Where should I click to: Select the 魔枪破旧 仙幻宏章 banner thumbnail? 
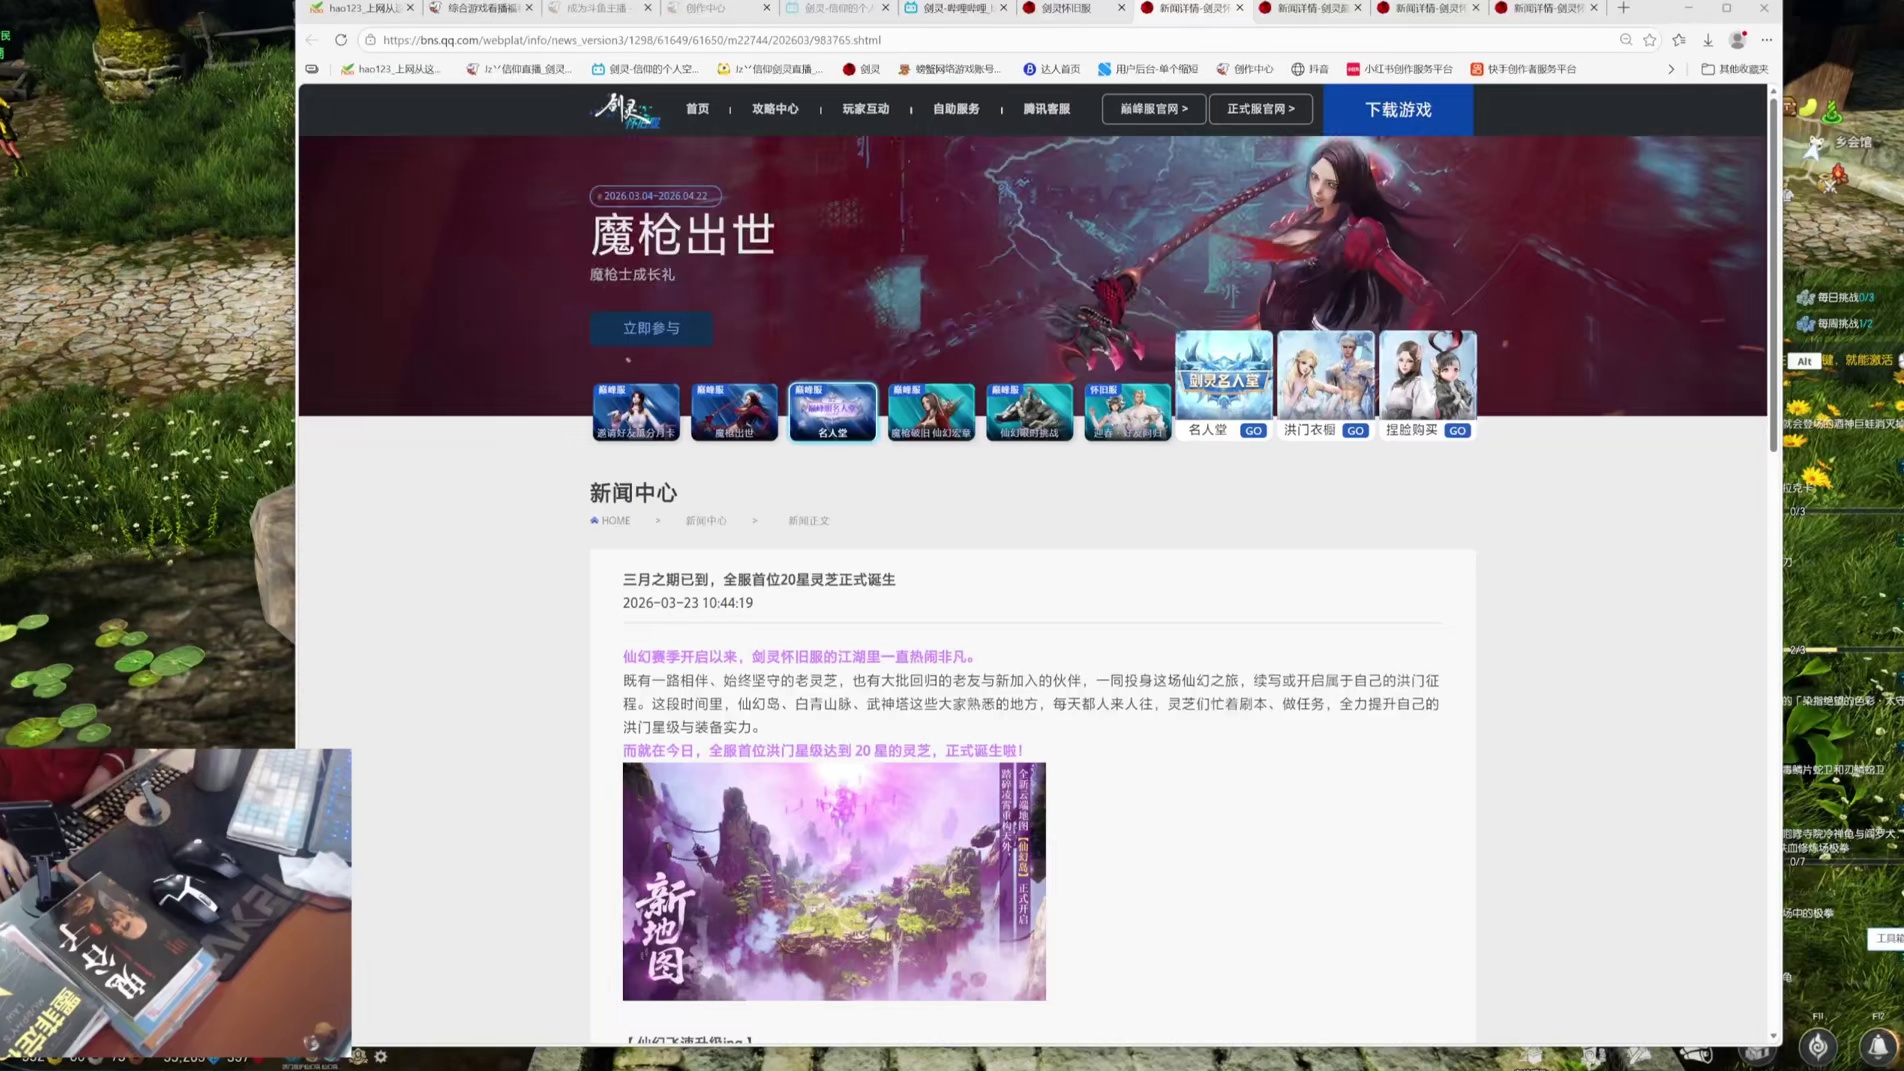pyautogui.click(x=931, y=412)
